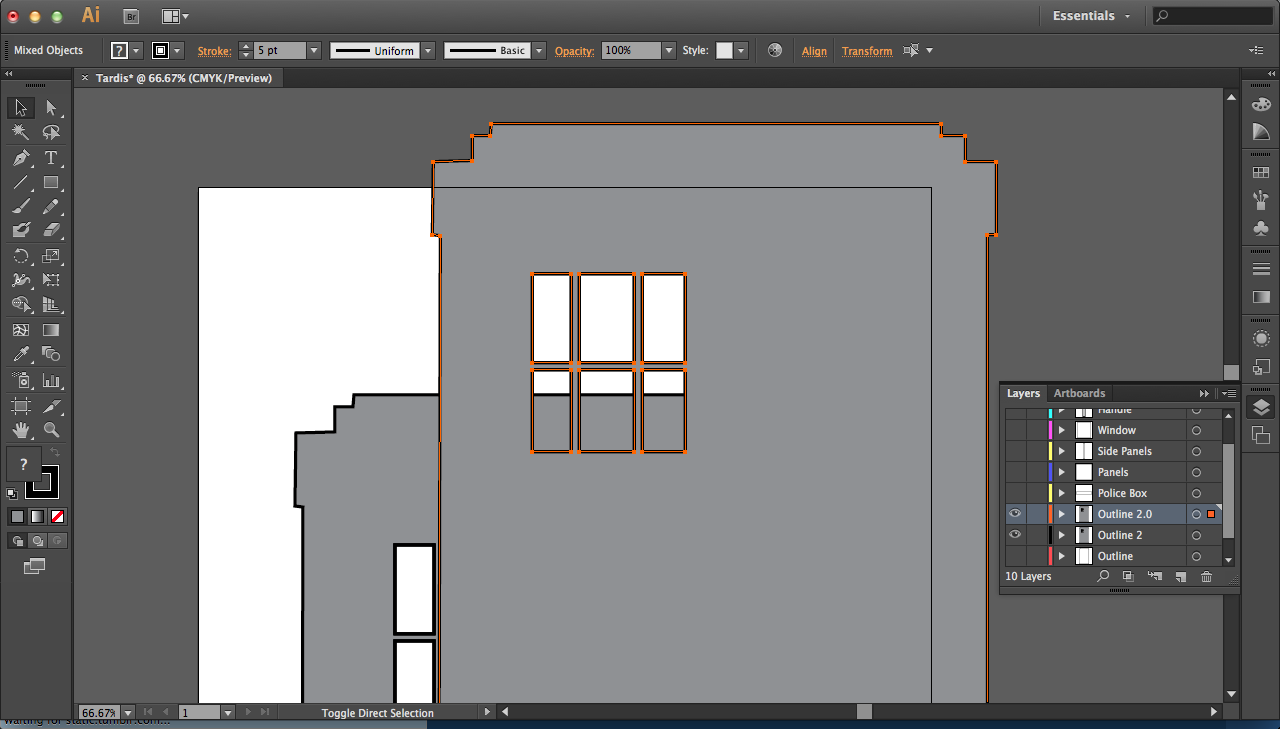Select the Magic Wand tool
The width and height of the screenshot is (1280, 729).
[20, 132]
